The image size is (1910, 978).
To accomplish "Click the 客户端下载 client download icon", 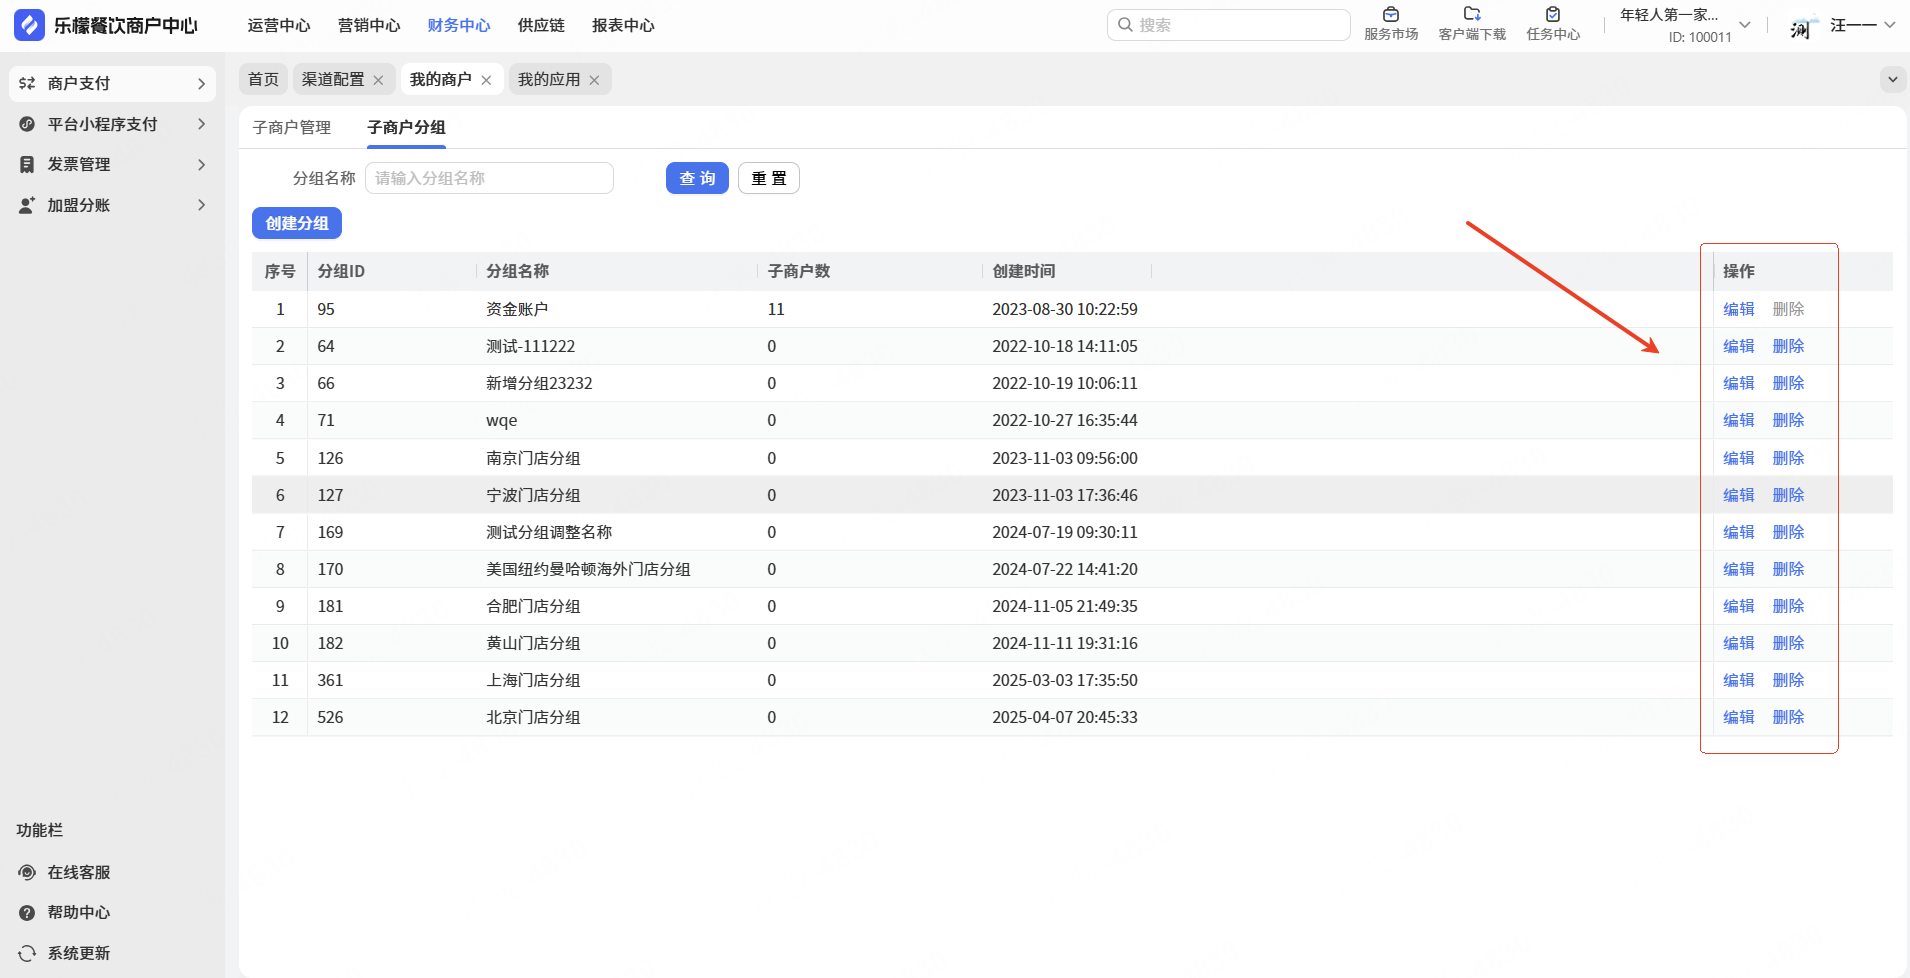I will click(x=1471, y=15).
